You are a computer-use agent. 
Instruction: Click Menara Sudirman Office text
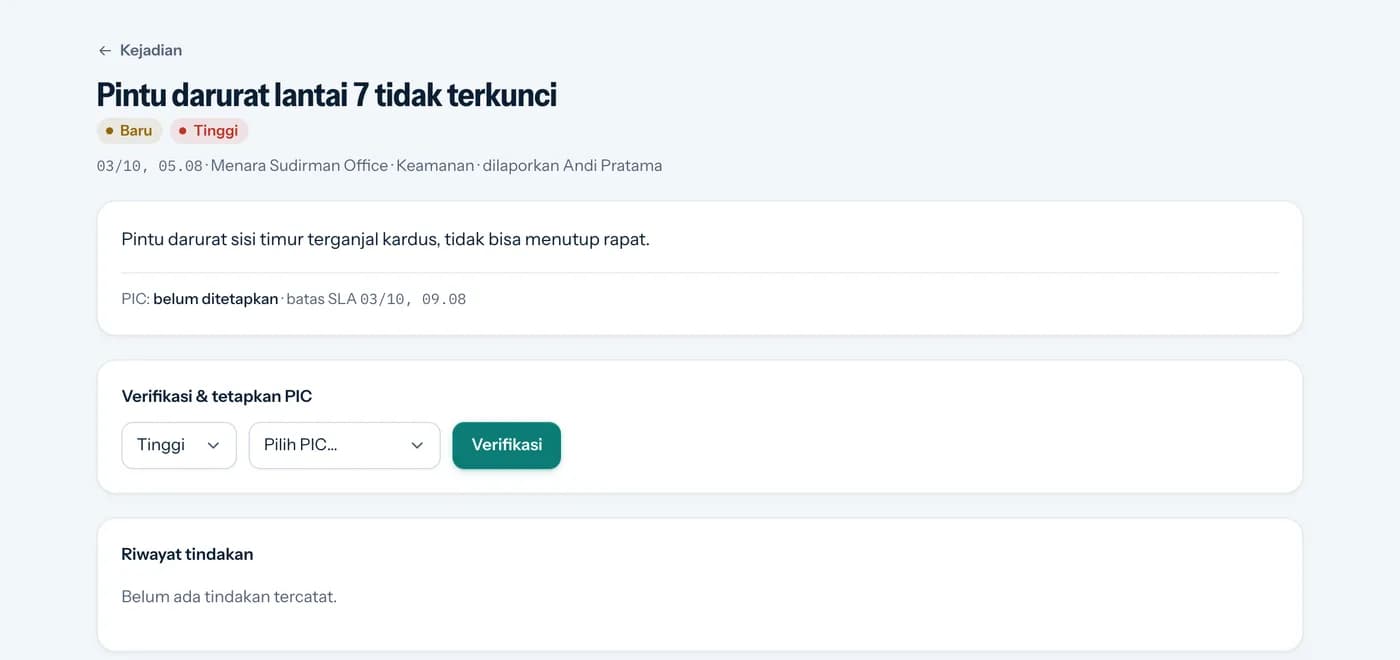(x=300, y=166)
